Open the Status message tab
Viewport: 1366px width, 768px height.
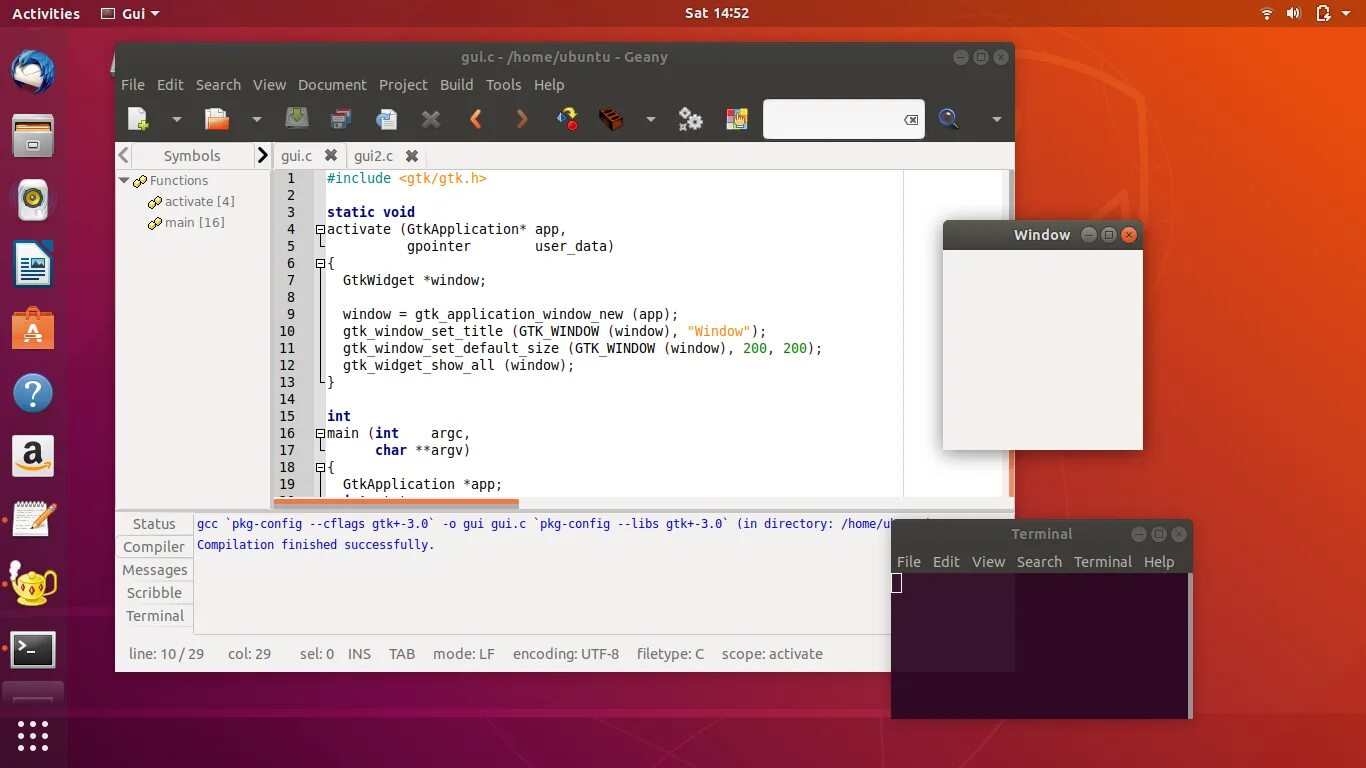coord(154,524)
